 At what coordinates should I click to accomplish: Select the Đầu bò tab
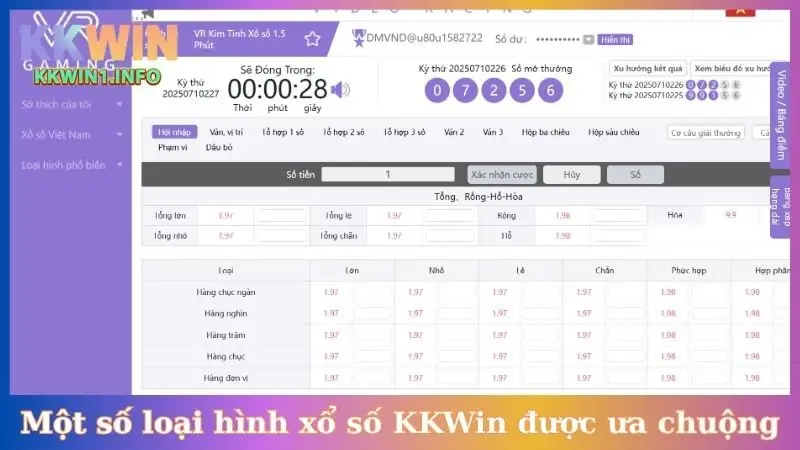tap(219, 147)
